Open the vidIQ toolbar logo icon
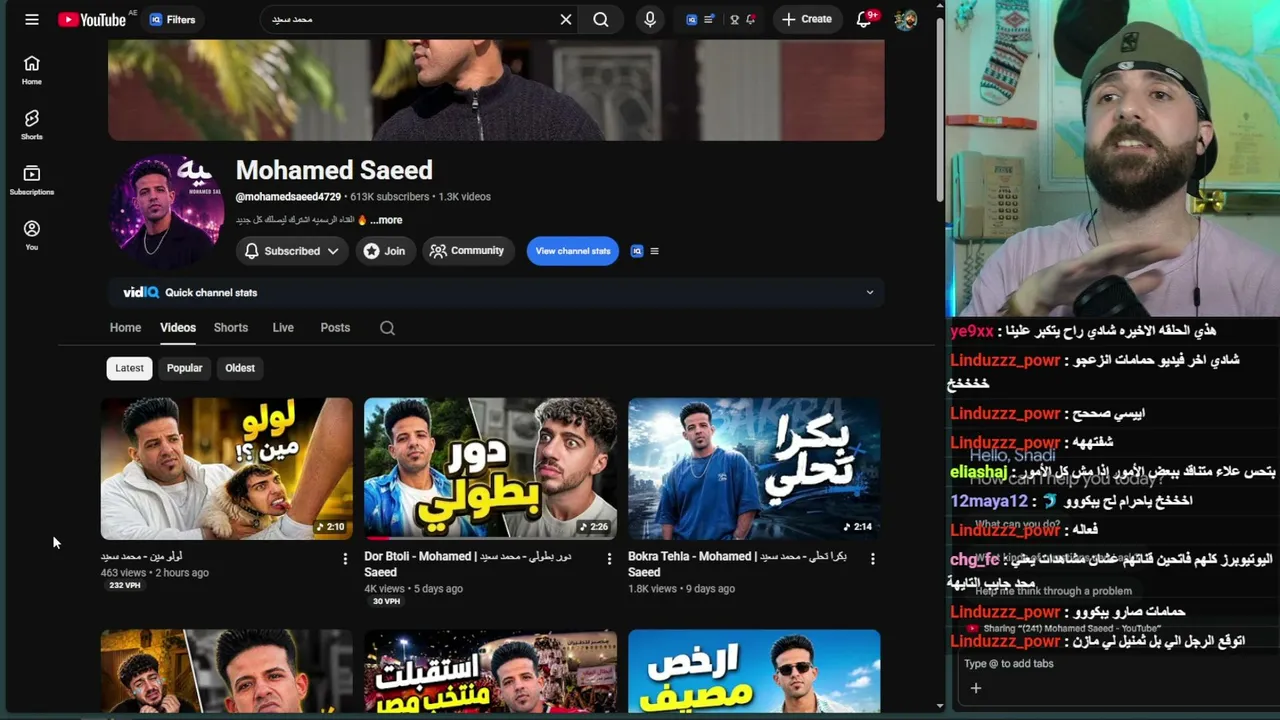The height and width of the screenshot is (720, 1280). point(691,19)
